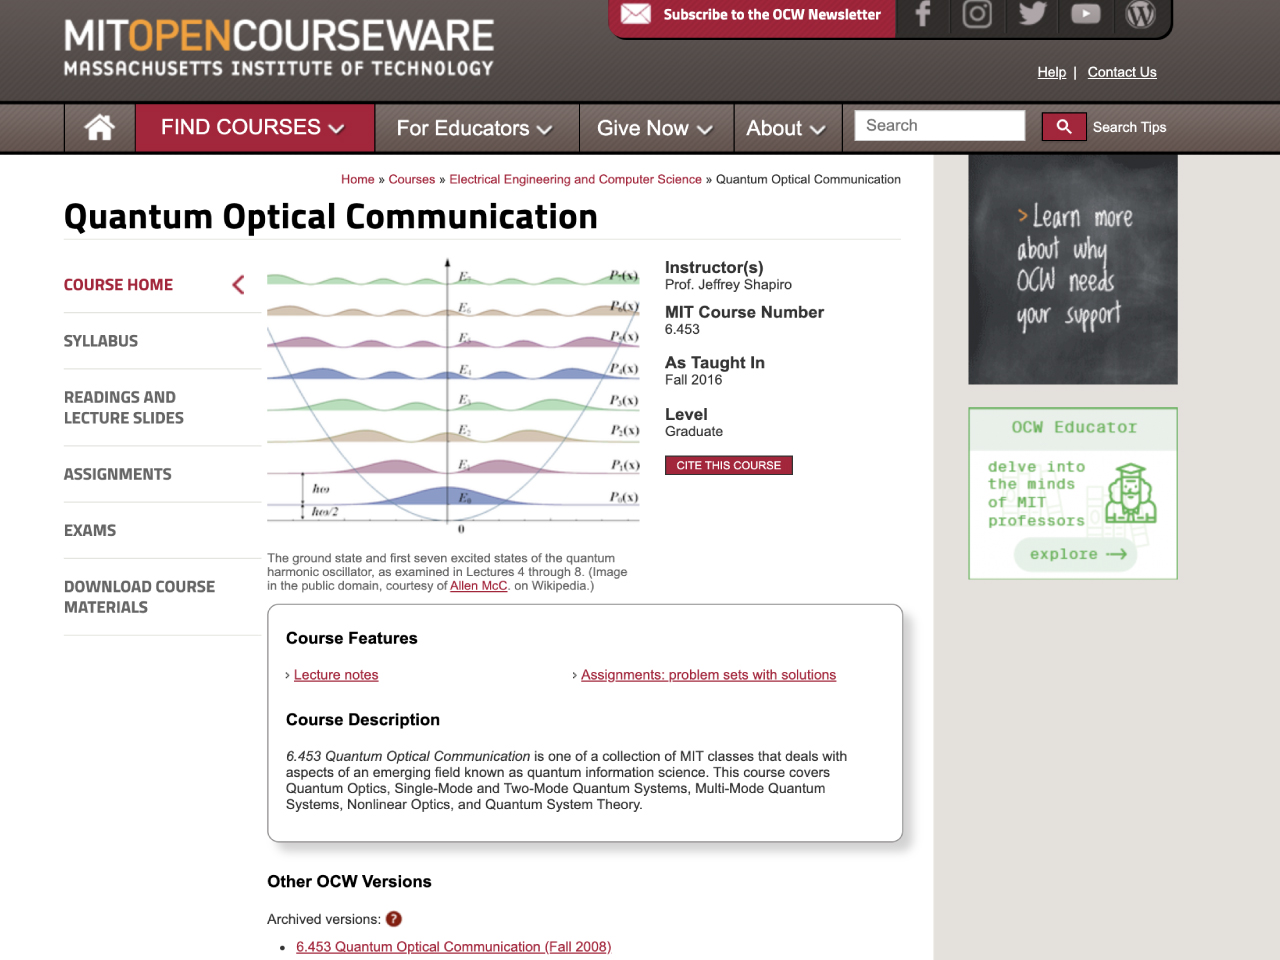Click the Cite This Course button

tap(729, 465)
